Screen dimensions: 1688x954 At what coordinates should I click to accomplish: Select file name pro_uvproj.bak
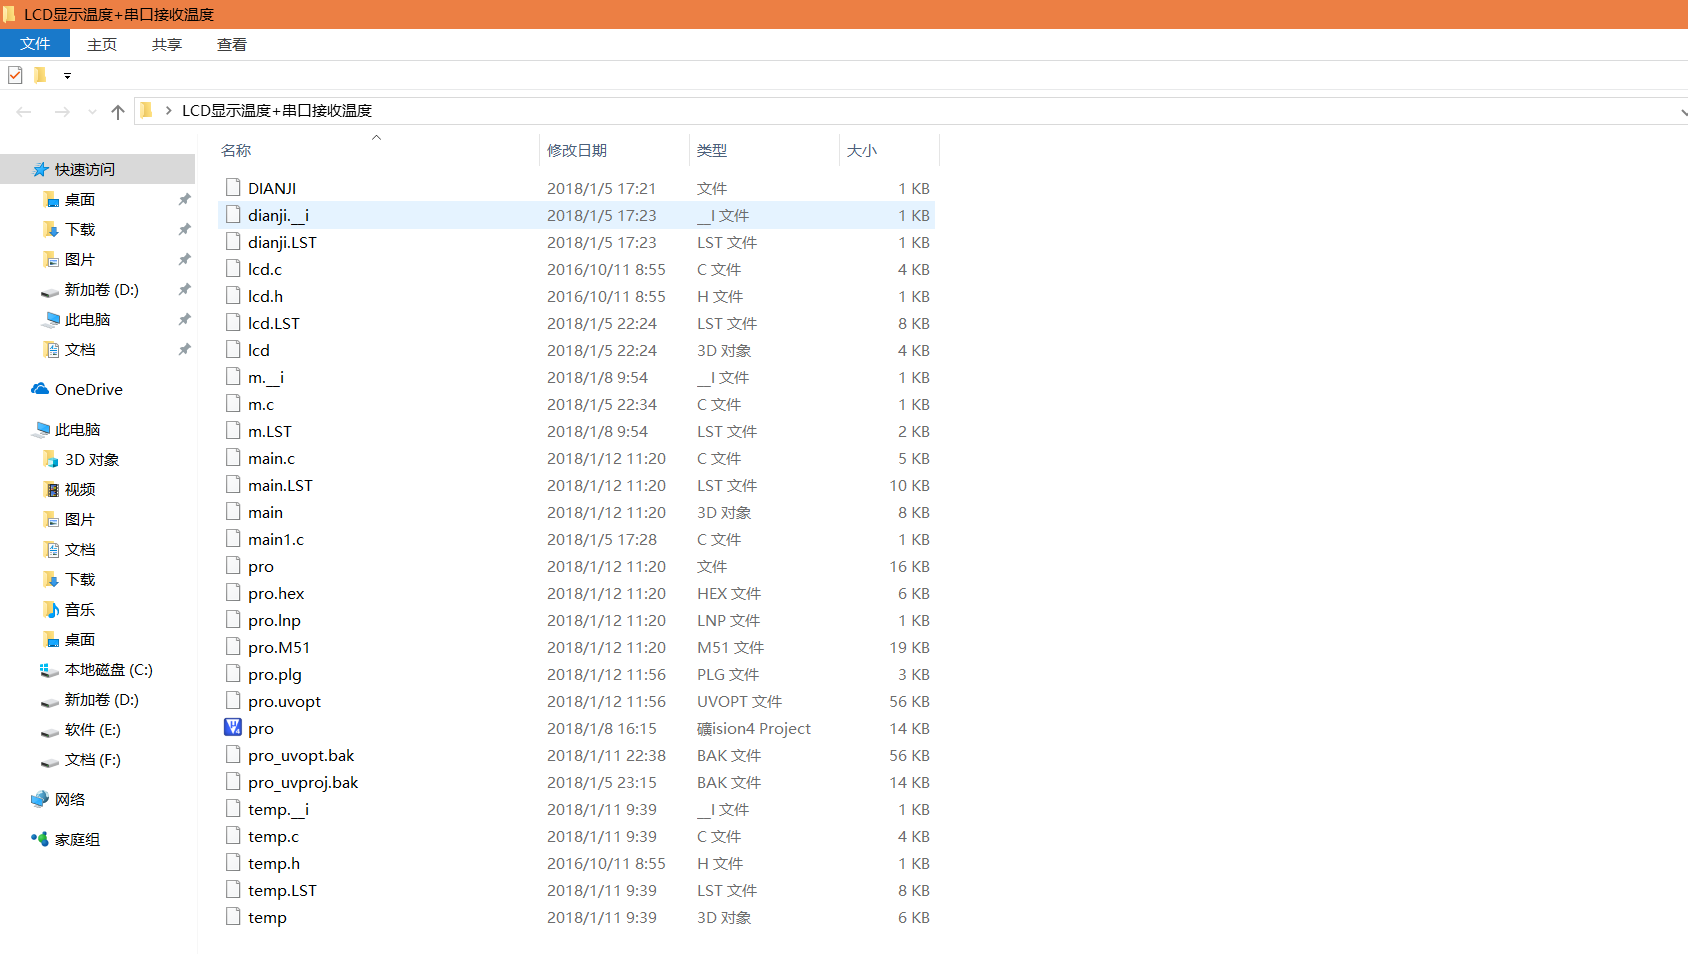click(x=303, y=783)
